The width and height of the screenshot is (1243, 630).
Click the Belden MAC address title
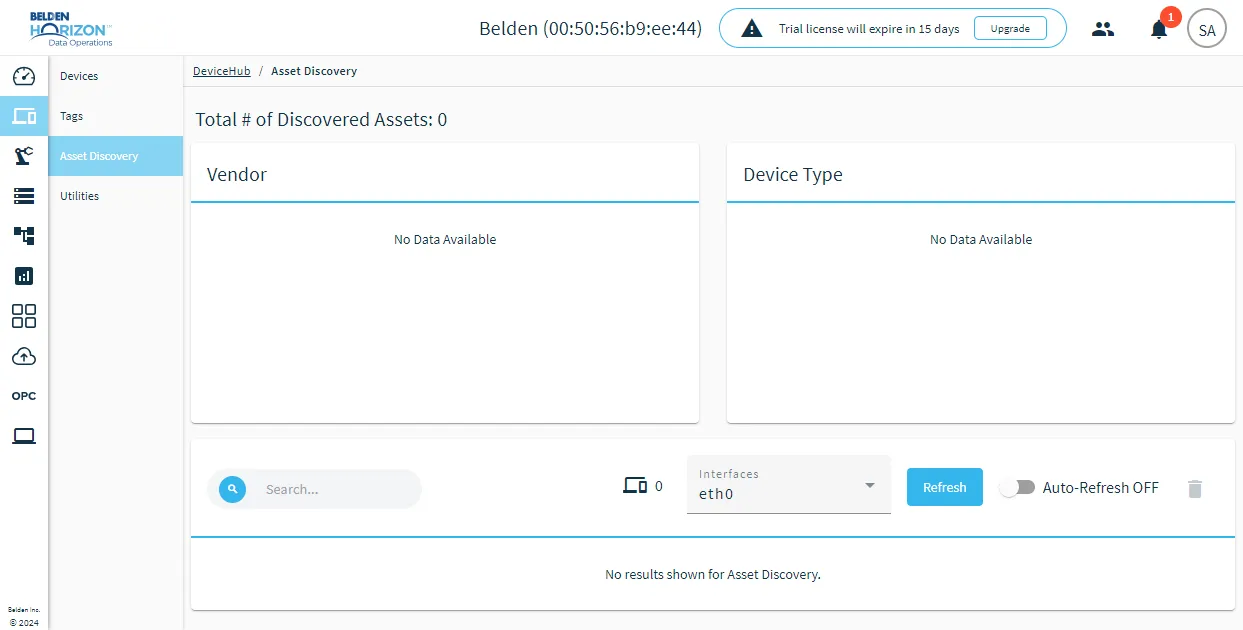point(591,28)
